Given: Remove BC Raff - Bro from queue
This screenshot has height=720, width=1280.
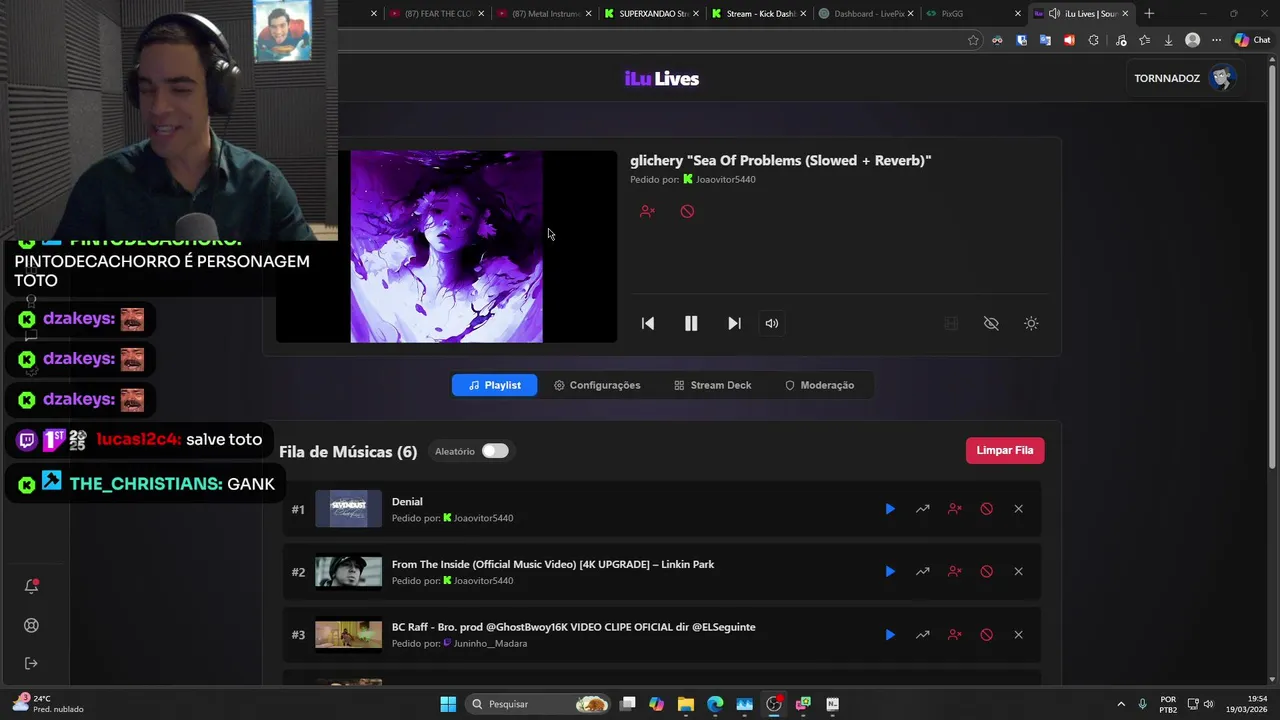Looking at the screenshot, I should point(1018,635).
